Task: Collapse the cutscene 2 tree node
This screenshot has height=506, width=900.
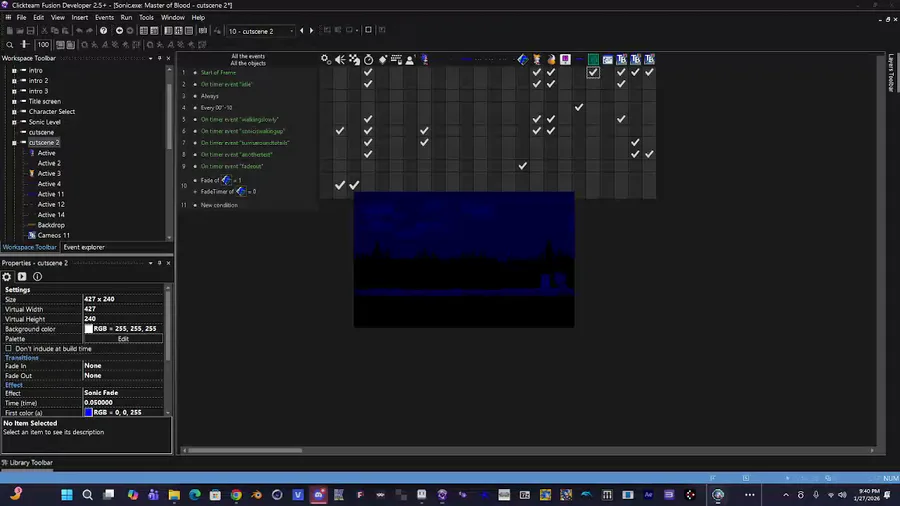Action: [14, 143]
